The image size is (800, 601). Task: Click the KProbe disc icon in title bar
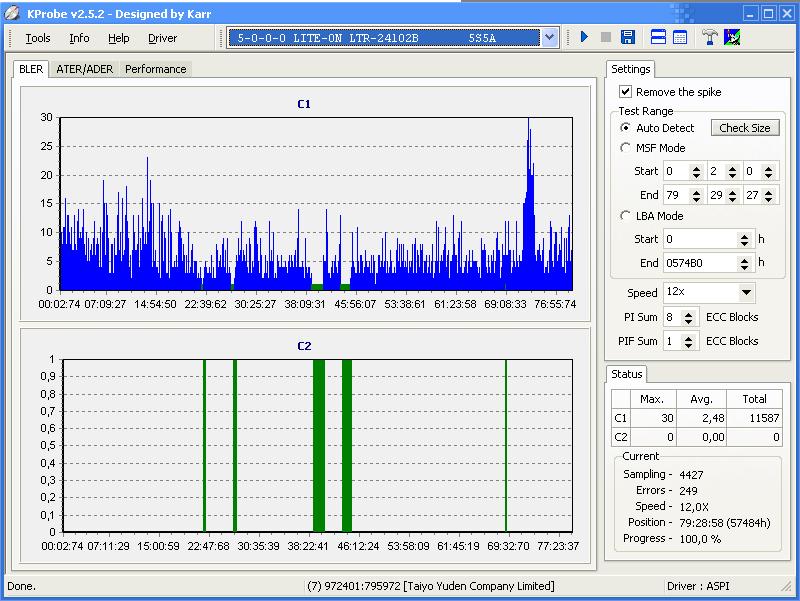click(x=12, y=12)
